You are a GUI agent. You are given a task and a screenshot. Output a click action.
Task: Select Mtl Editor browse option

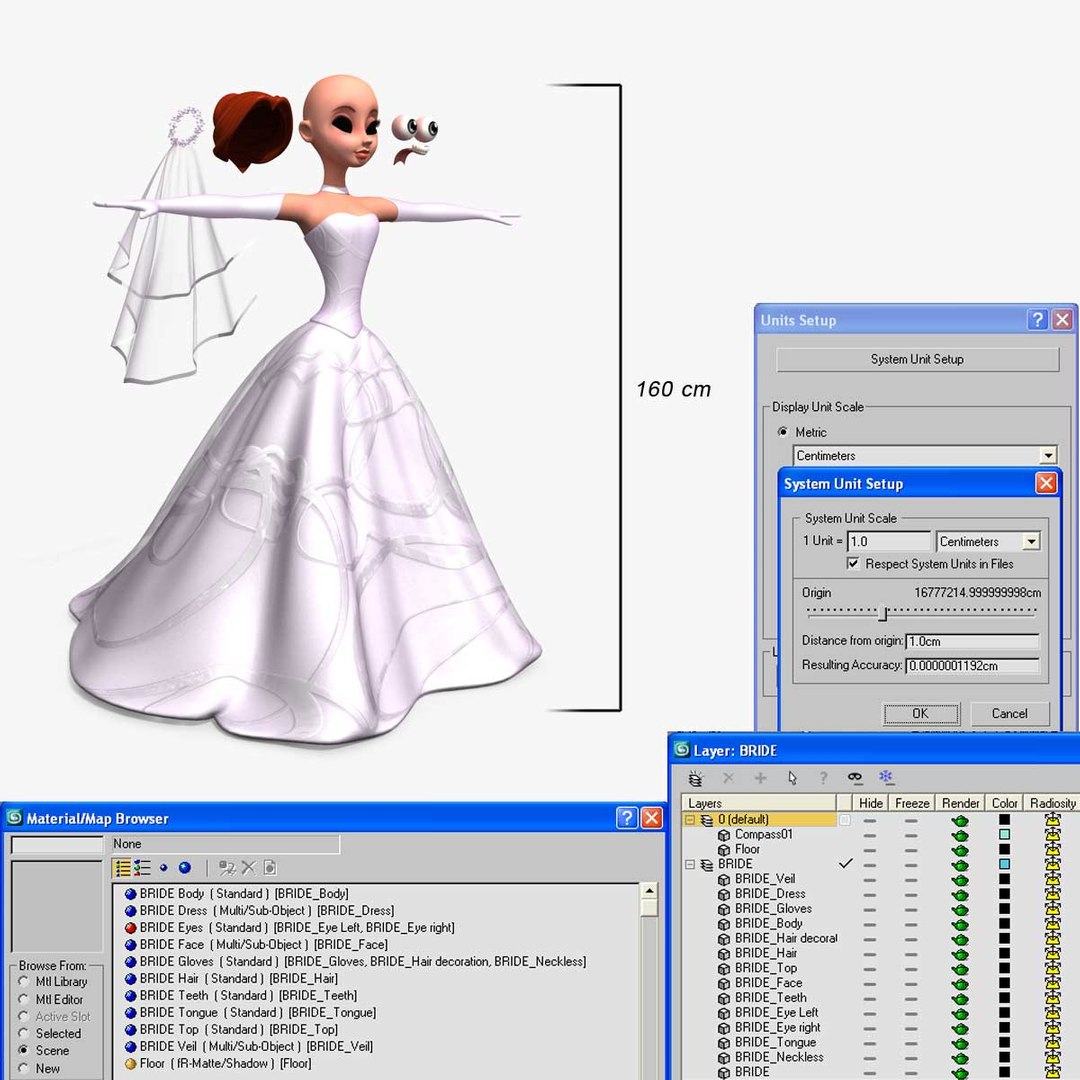coord(25,999)
